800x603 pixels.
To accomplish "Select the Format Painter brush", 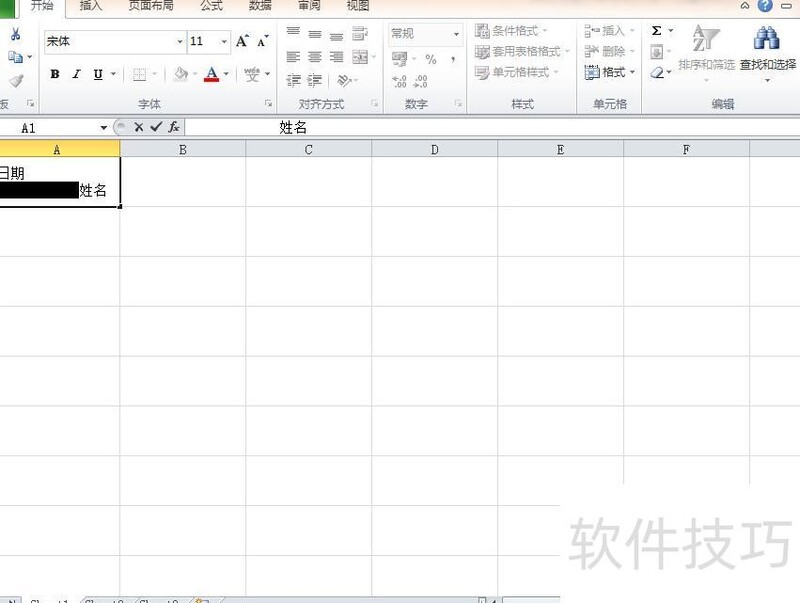I will point(16,81).
